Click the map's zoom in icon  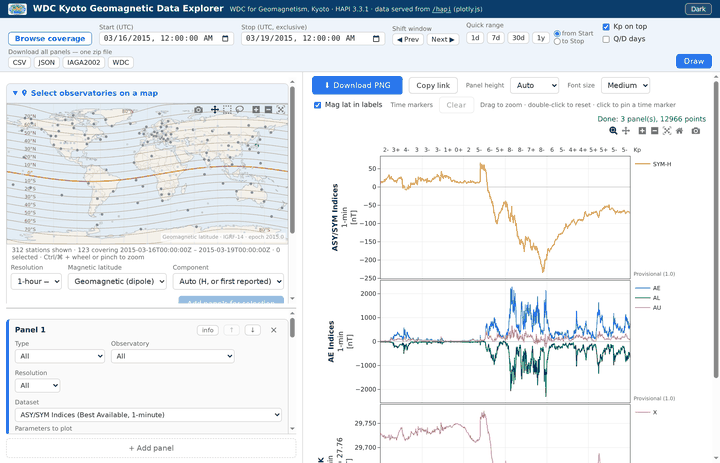click(x=256, y=110)
